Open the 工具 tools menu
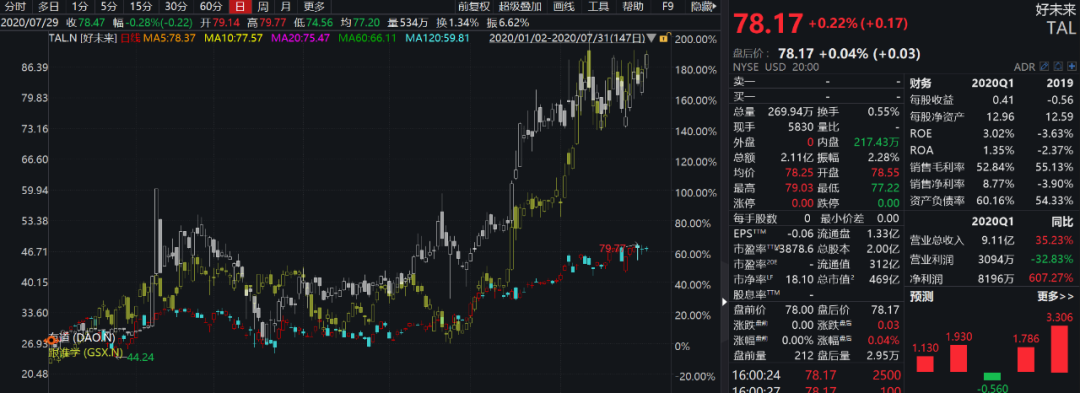1080x393 pixels. [x=598, y=7]
